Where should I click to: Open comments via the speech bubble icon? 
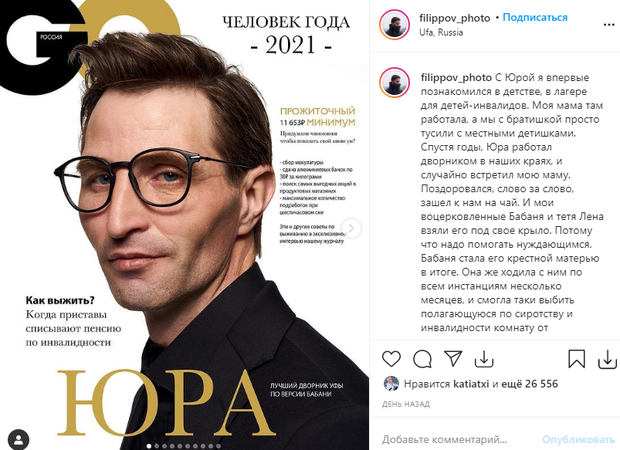click(422, 359)
